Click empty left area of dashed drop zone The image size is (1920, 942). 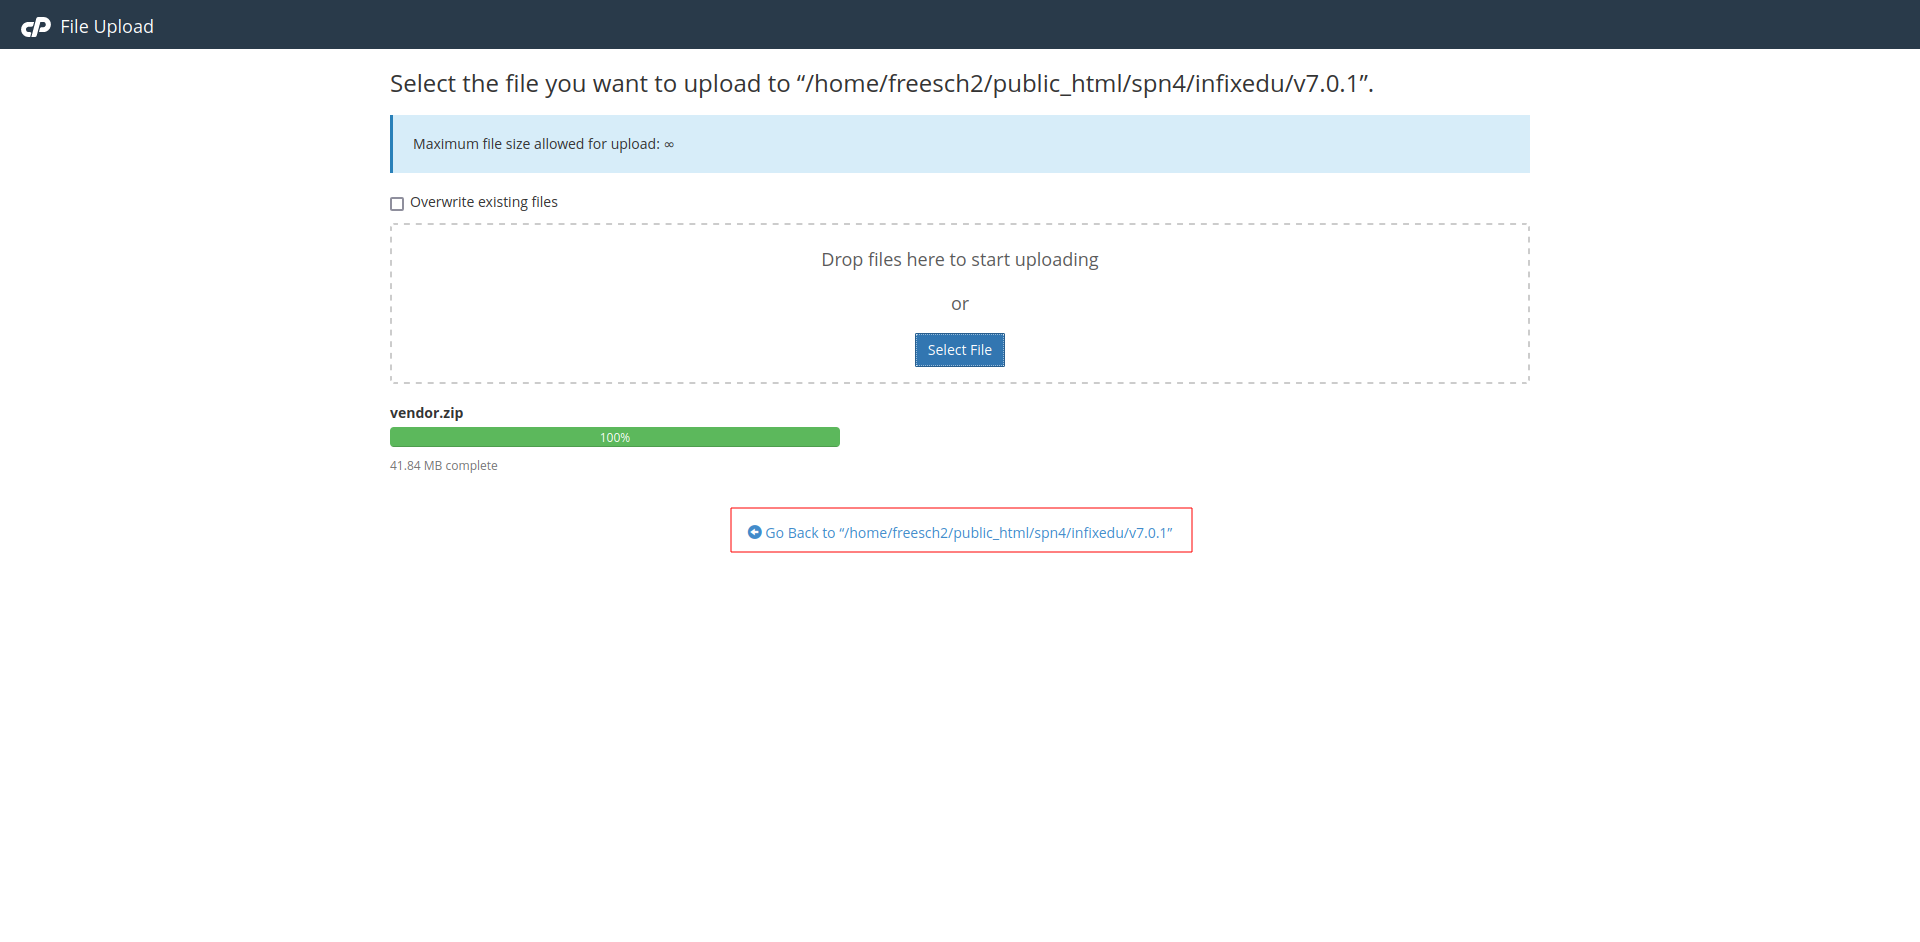point(600,310)
